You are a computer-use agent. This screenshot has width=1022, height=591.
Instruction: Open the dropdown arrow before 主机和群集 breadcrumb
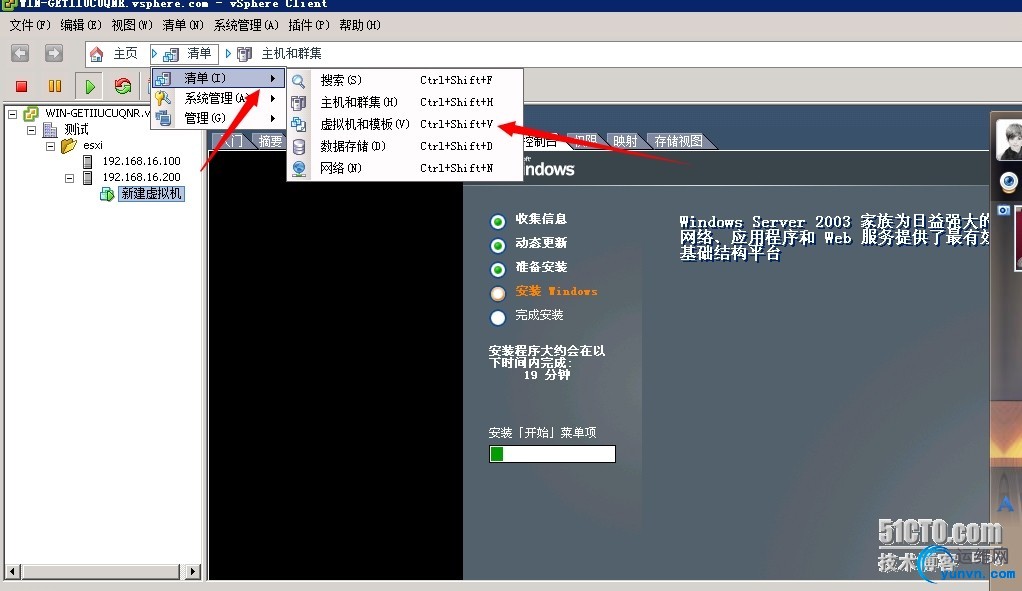pos(228,53)
